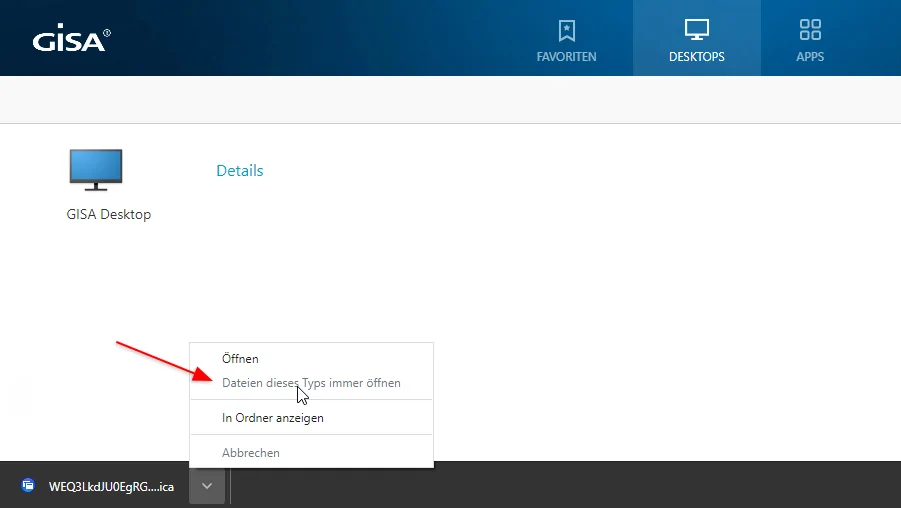Click the GISA Desktop label
901x508 pixels.
(109, 214)
